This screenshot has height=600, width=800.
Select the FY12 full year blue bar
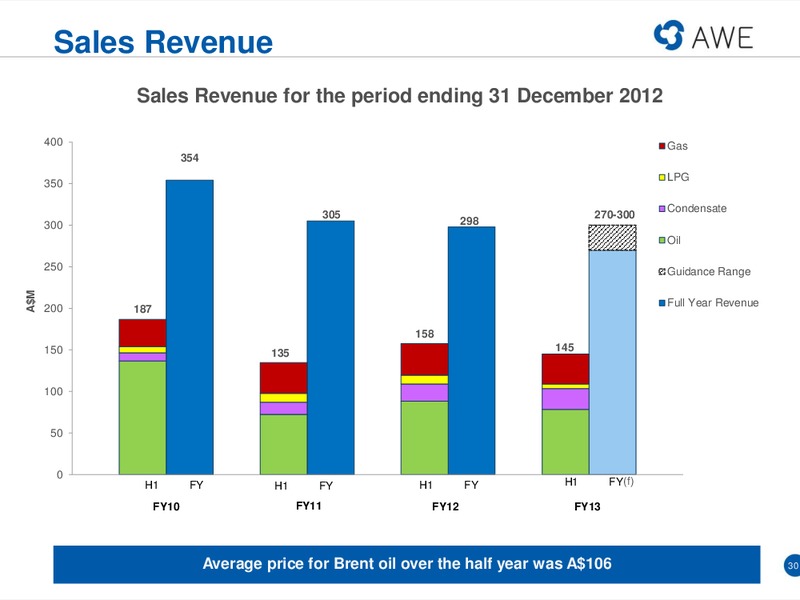click(x=471, y=351)
